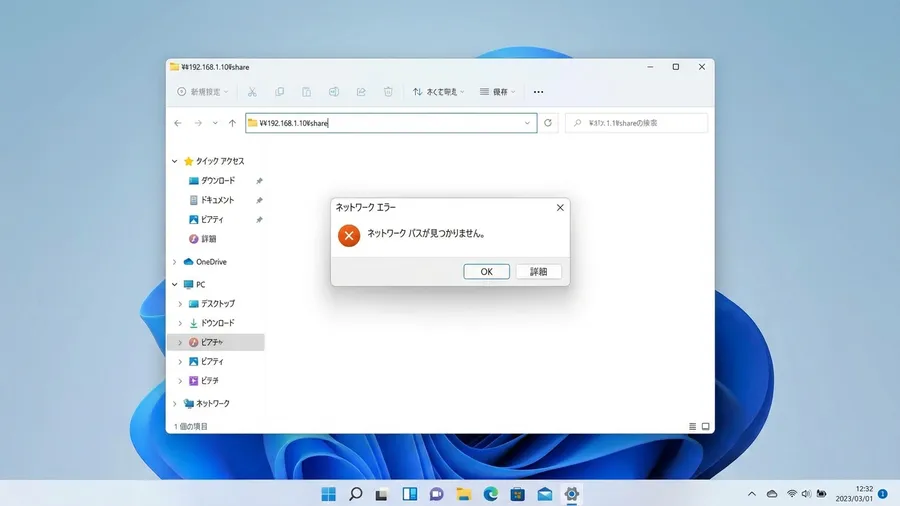The height and width of the screenshot is (506, 900).
Task: Select the pinned Pictures folder under Quick Access
Action: tap(207, 220)
